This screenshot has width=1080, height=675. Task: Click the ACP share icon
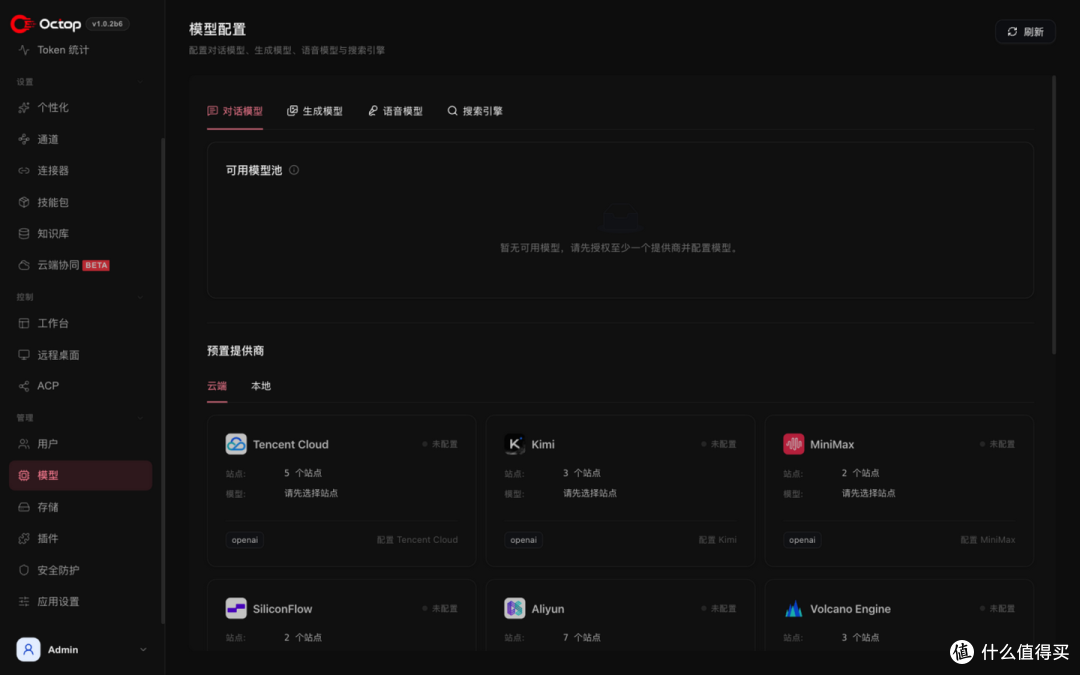(24, 386)
